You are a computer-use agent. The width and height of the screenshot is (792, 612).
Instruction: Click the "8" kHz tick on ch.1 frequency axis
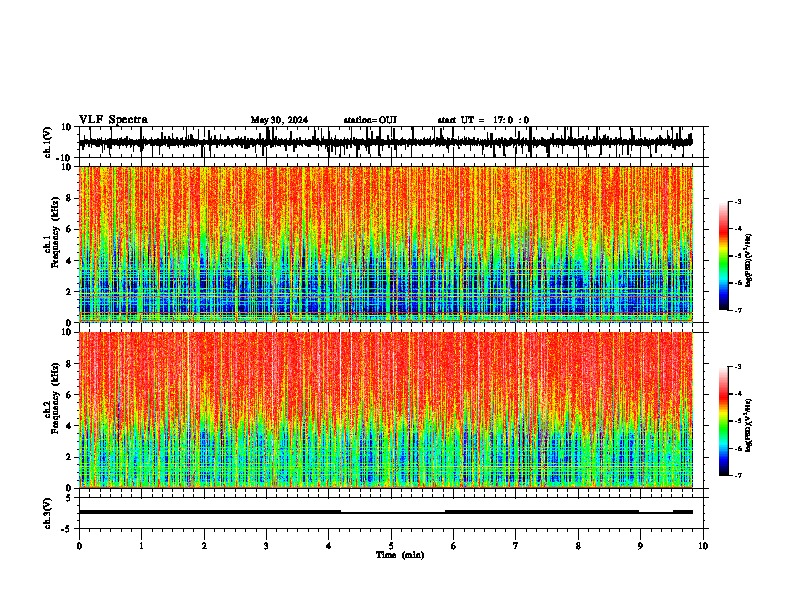click(69, 198)
